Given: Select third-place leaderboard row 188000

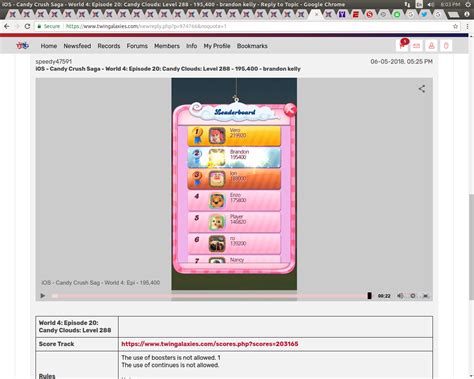Looking at the screenshot, I should click(234, 179).
